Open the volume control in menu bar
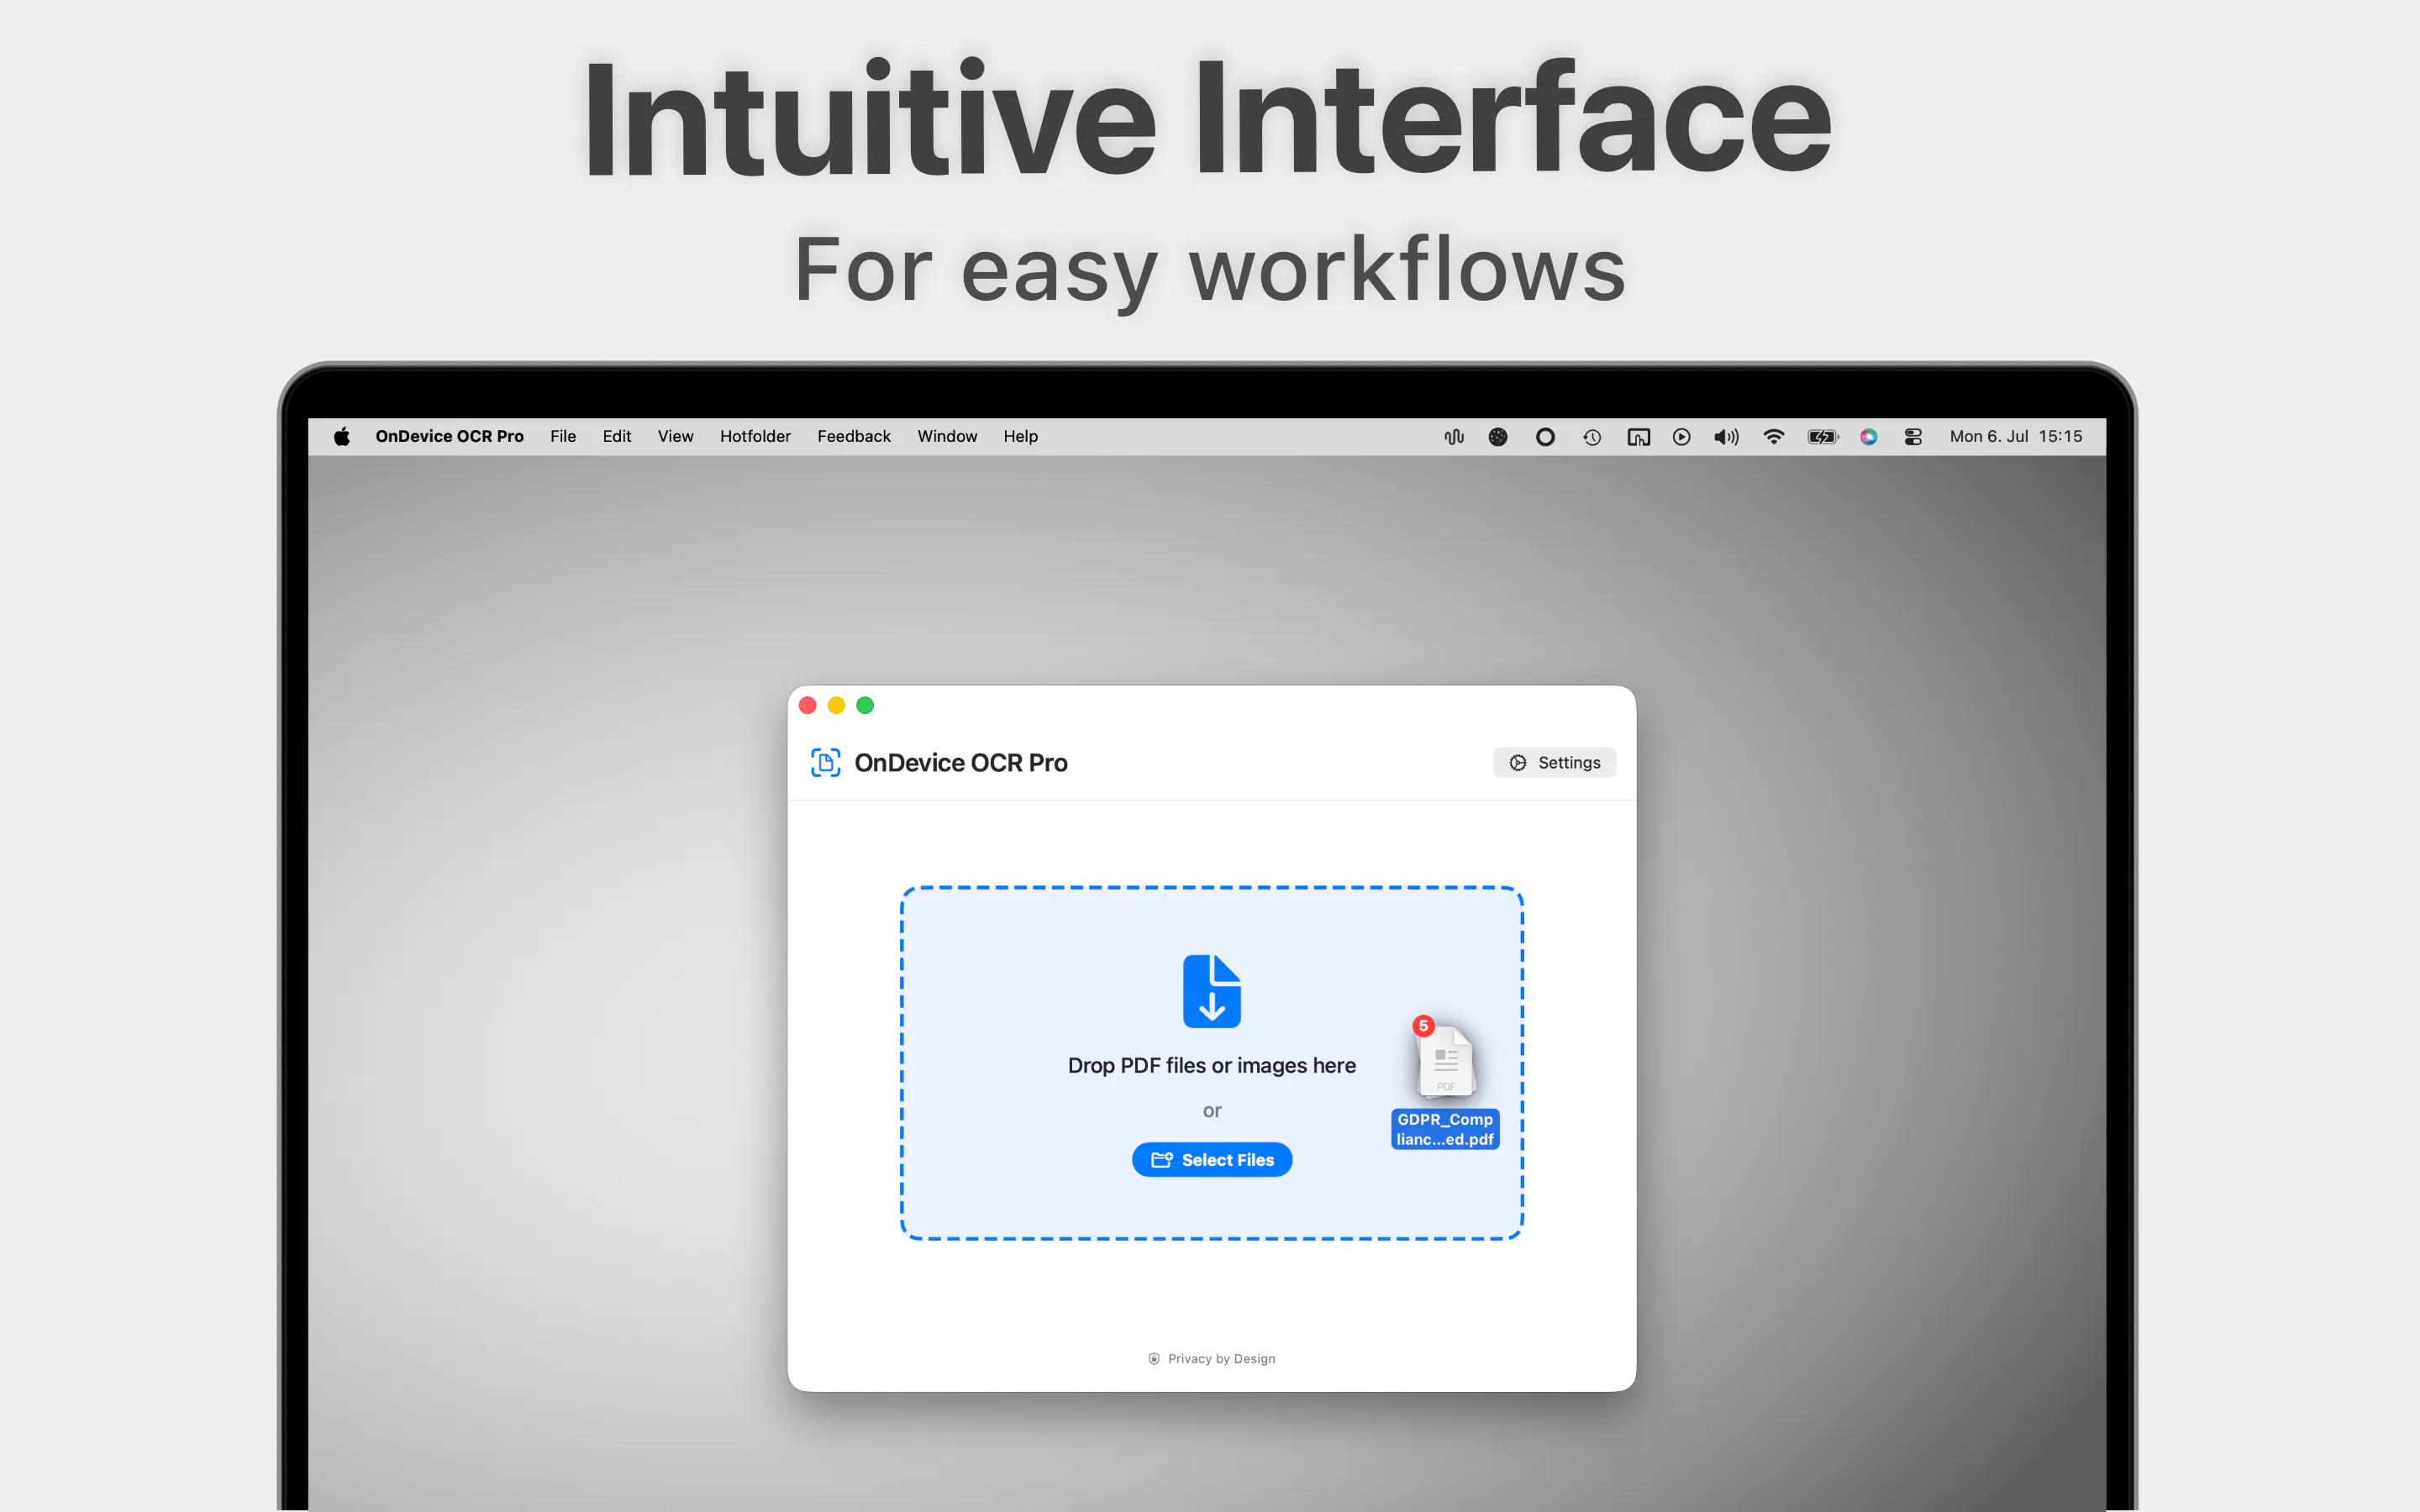Viewport: 2420px width, 1512px height. pyautogui.click(x=1726, y=437)
